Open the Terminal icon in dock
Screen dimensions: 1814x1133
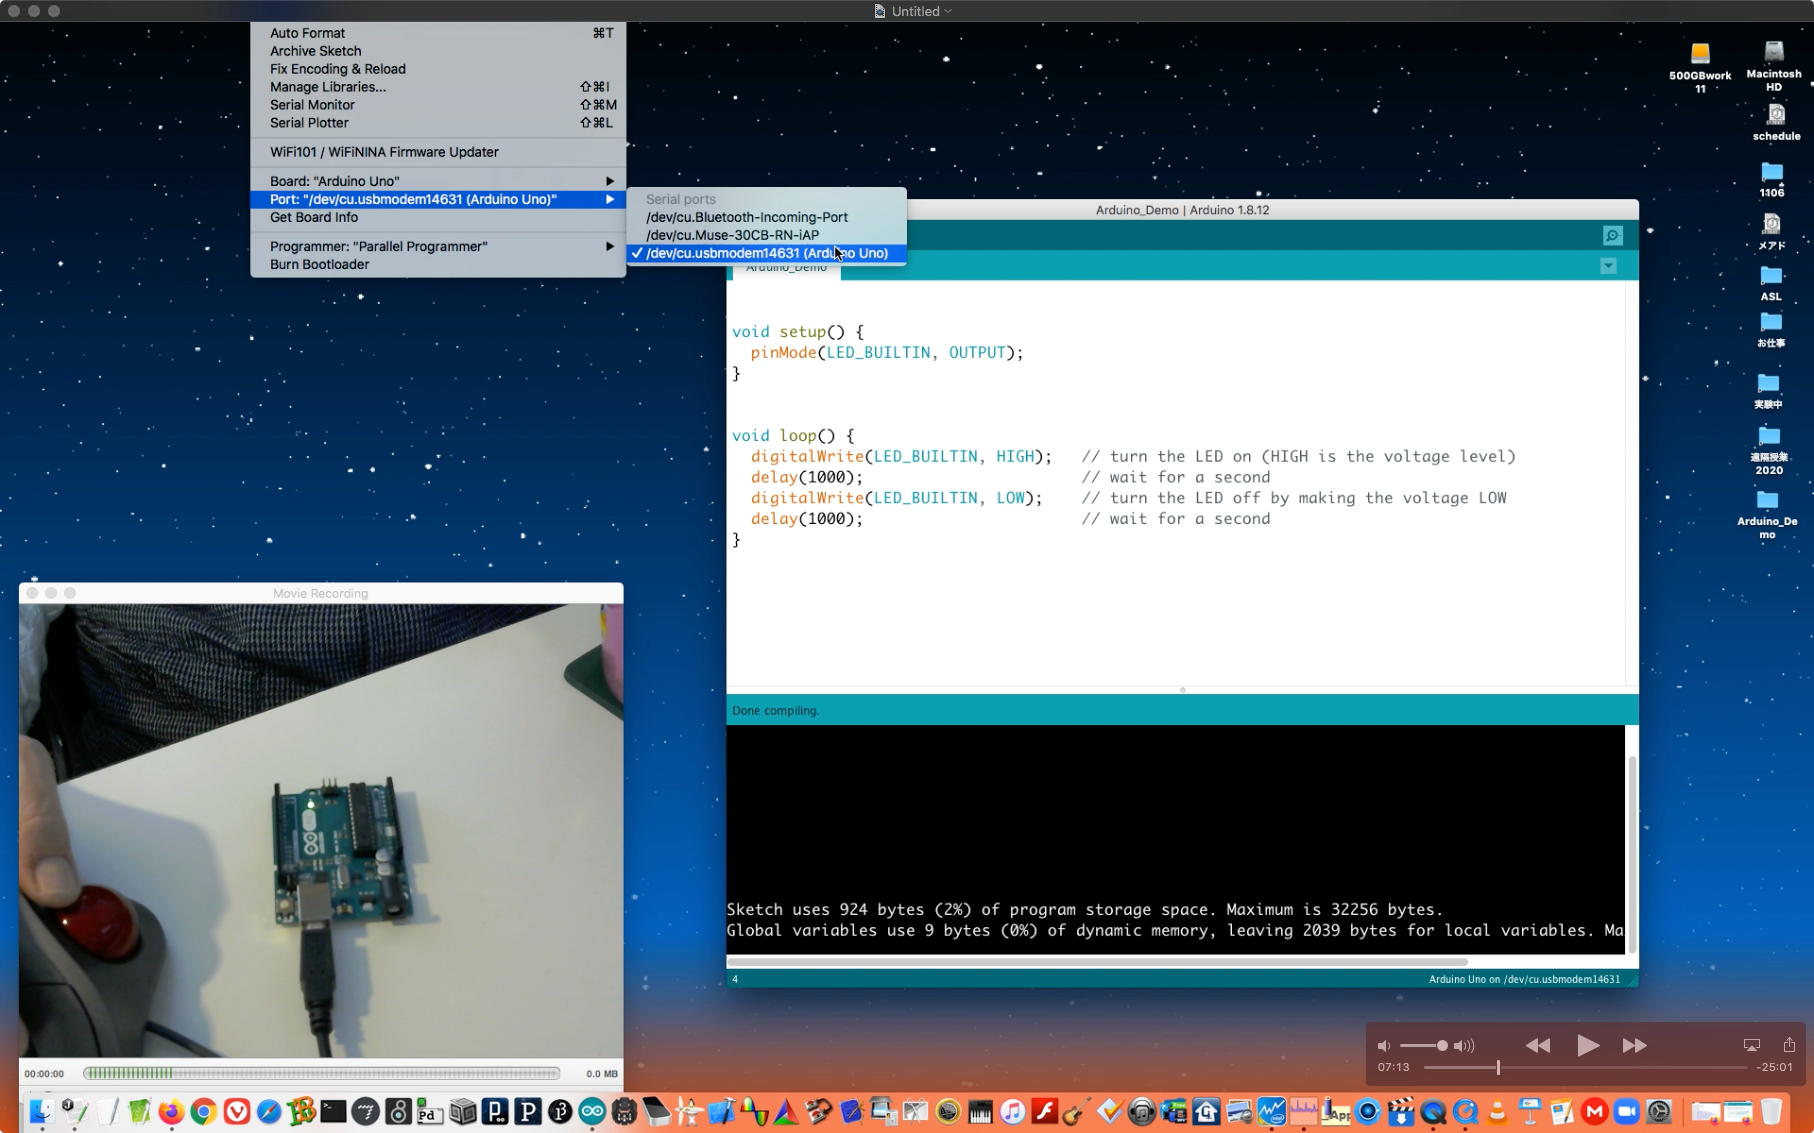333,1111
